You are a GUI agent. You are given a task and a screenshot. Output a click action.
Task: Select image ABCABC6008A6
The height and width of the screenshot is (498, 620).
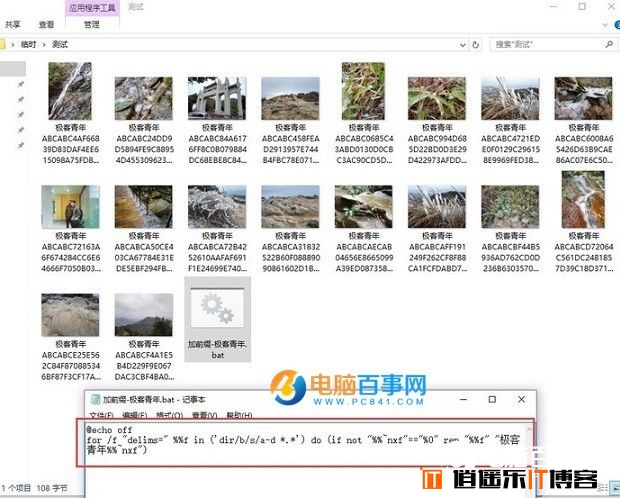click(x=583, y=98)
